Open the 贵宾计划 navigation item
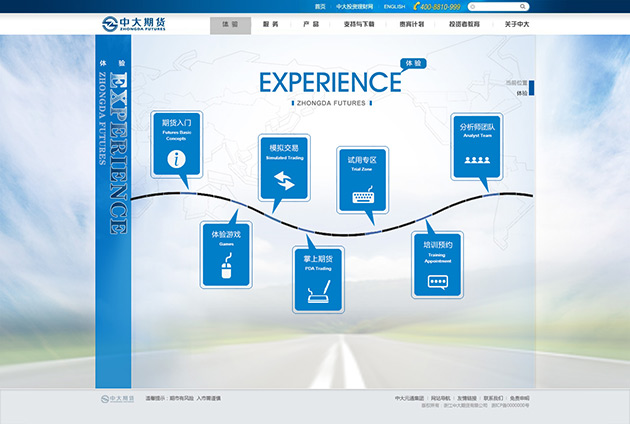 click(412, 25)
